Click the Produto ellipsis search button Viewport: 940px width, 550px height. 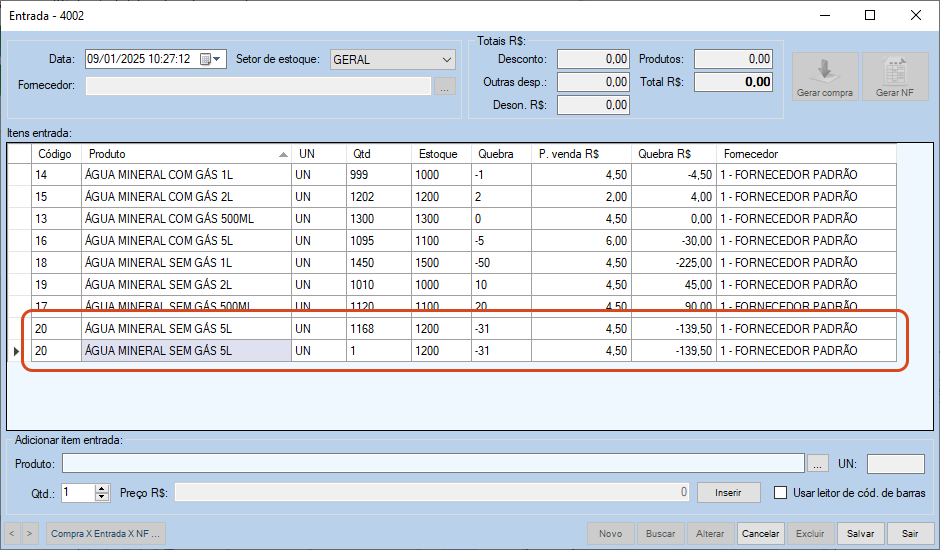pos(818,463)
